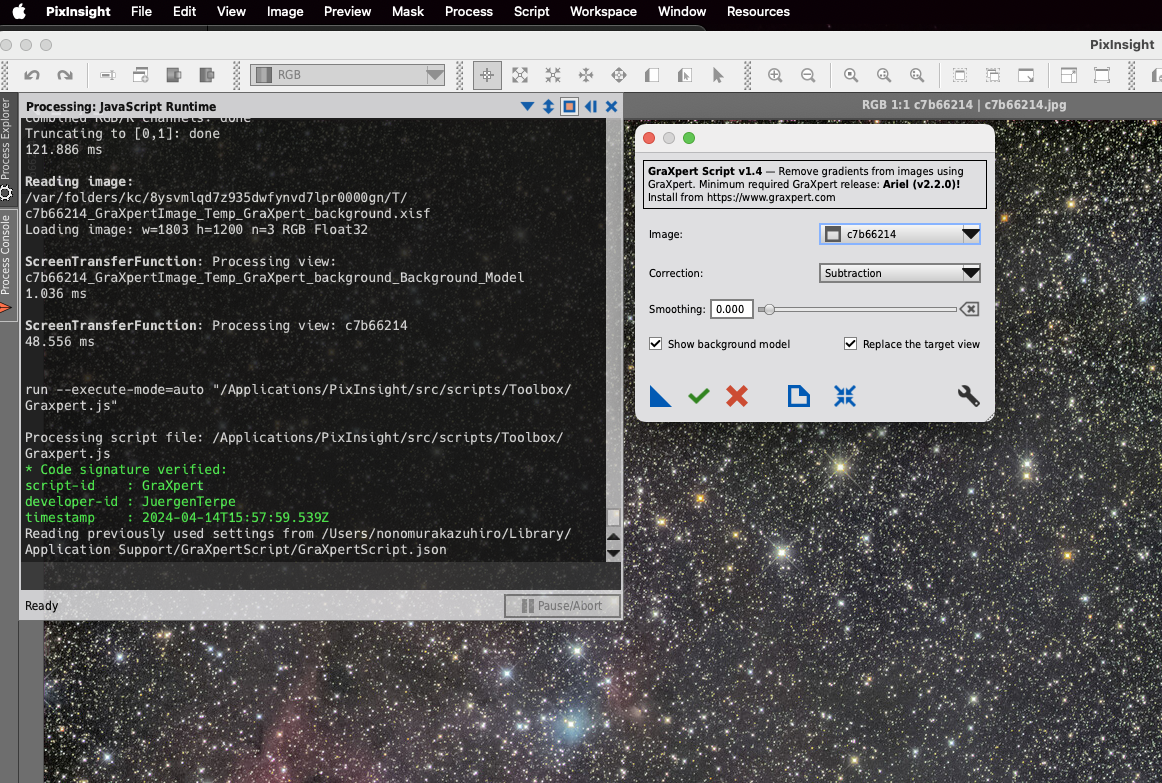Open the Apple menu
1162x783 pixels.
point(19,11)
